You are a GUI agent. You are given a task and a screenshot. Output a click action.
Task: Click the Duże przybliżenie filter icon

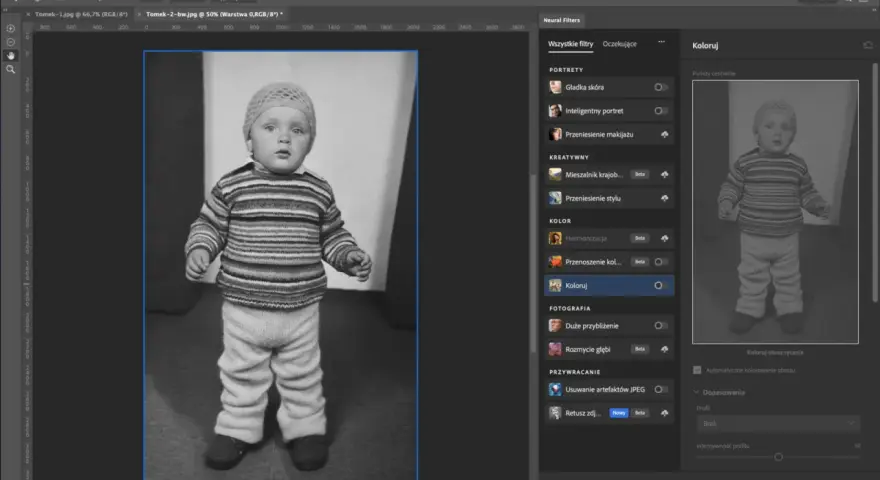coord(555,326)
